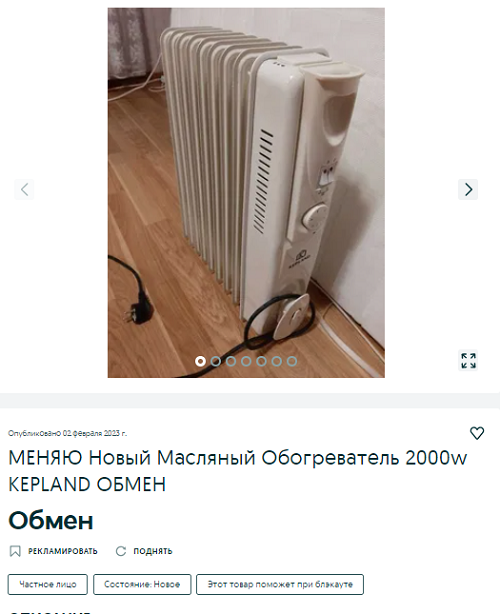Click the Рекламировать link
Screen dimensions: 500x614
(63, 551)
